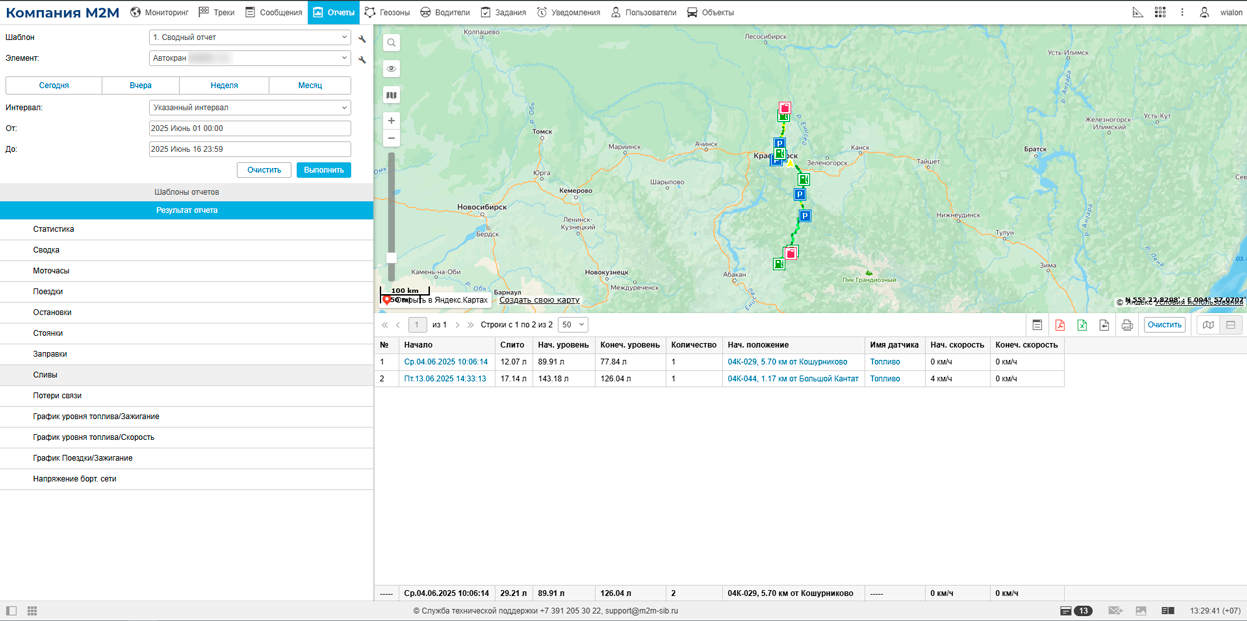Click the lower red fuel marker near Abakan
The image size is (1247, 621).
pos(791,253)
